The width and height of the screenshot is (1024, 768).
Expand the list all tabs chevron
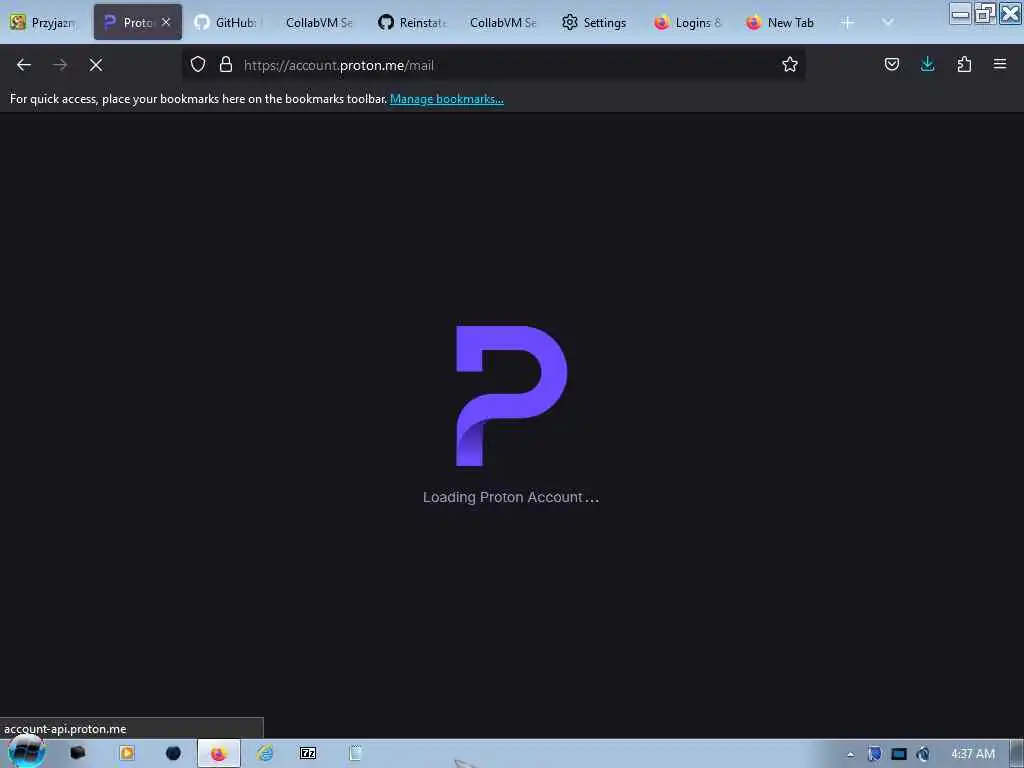click(x=888, y=22)
